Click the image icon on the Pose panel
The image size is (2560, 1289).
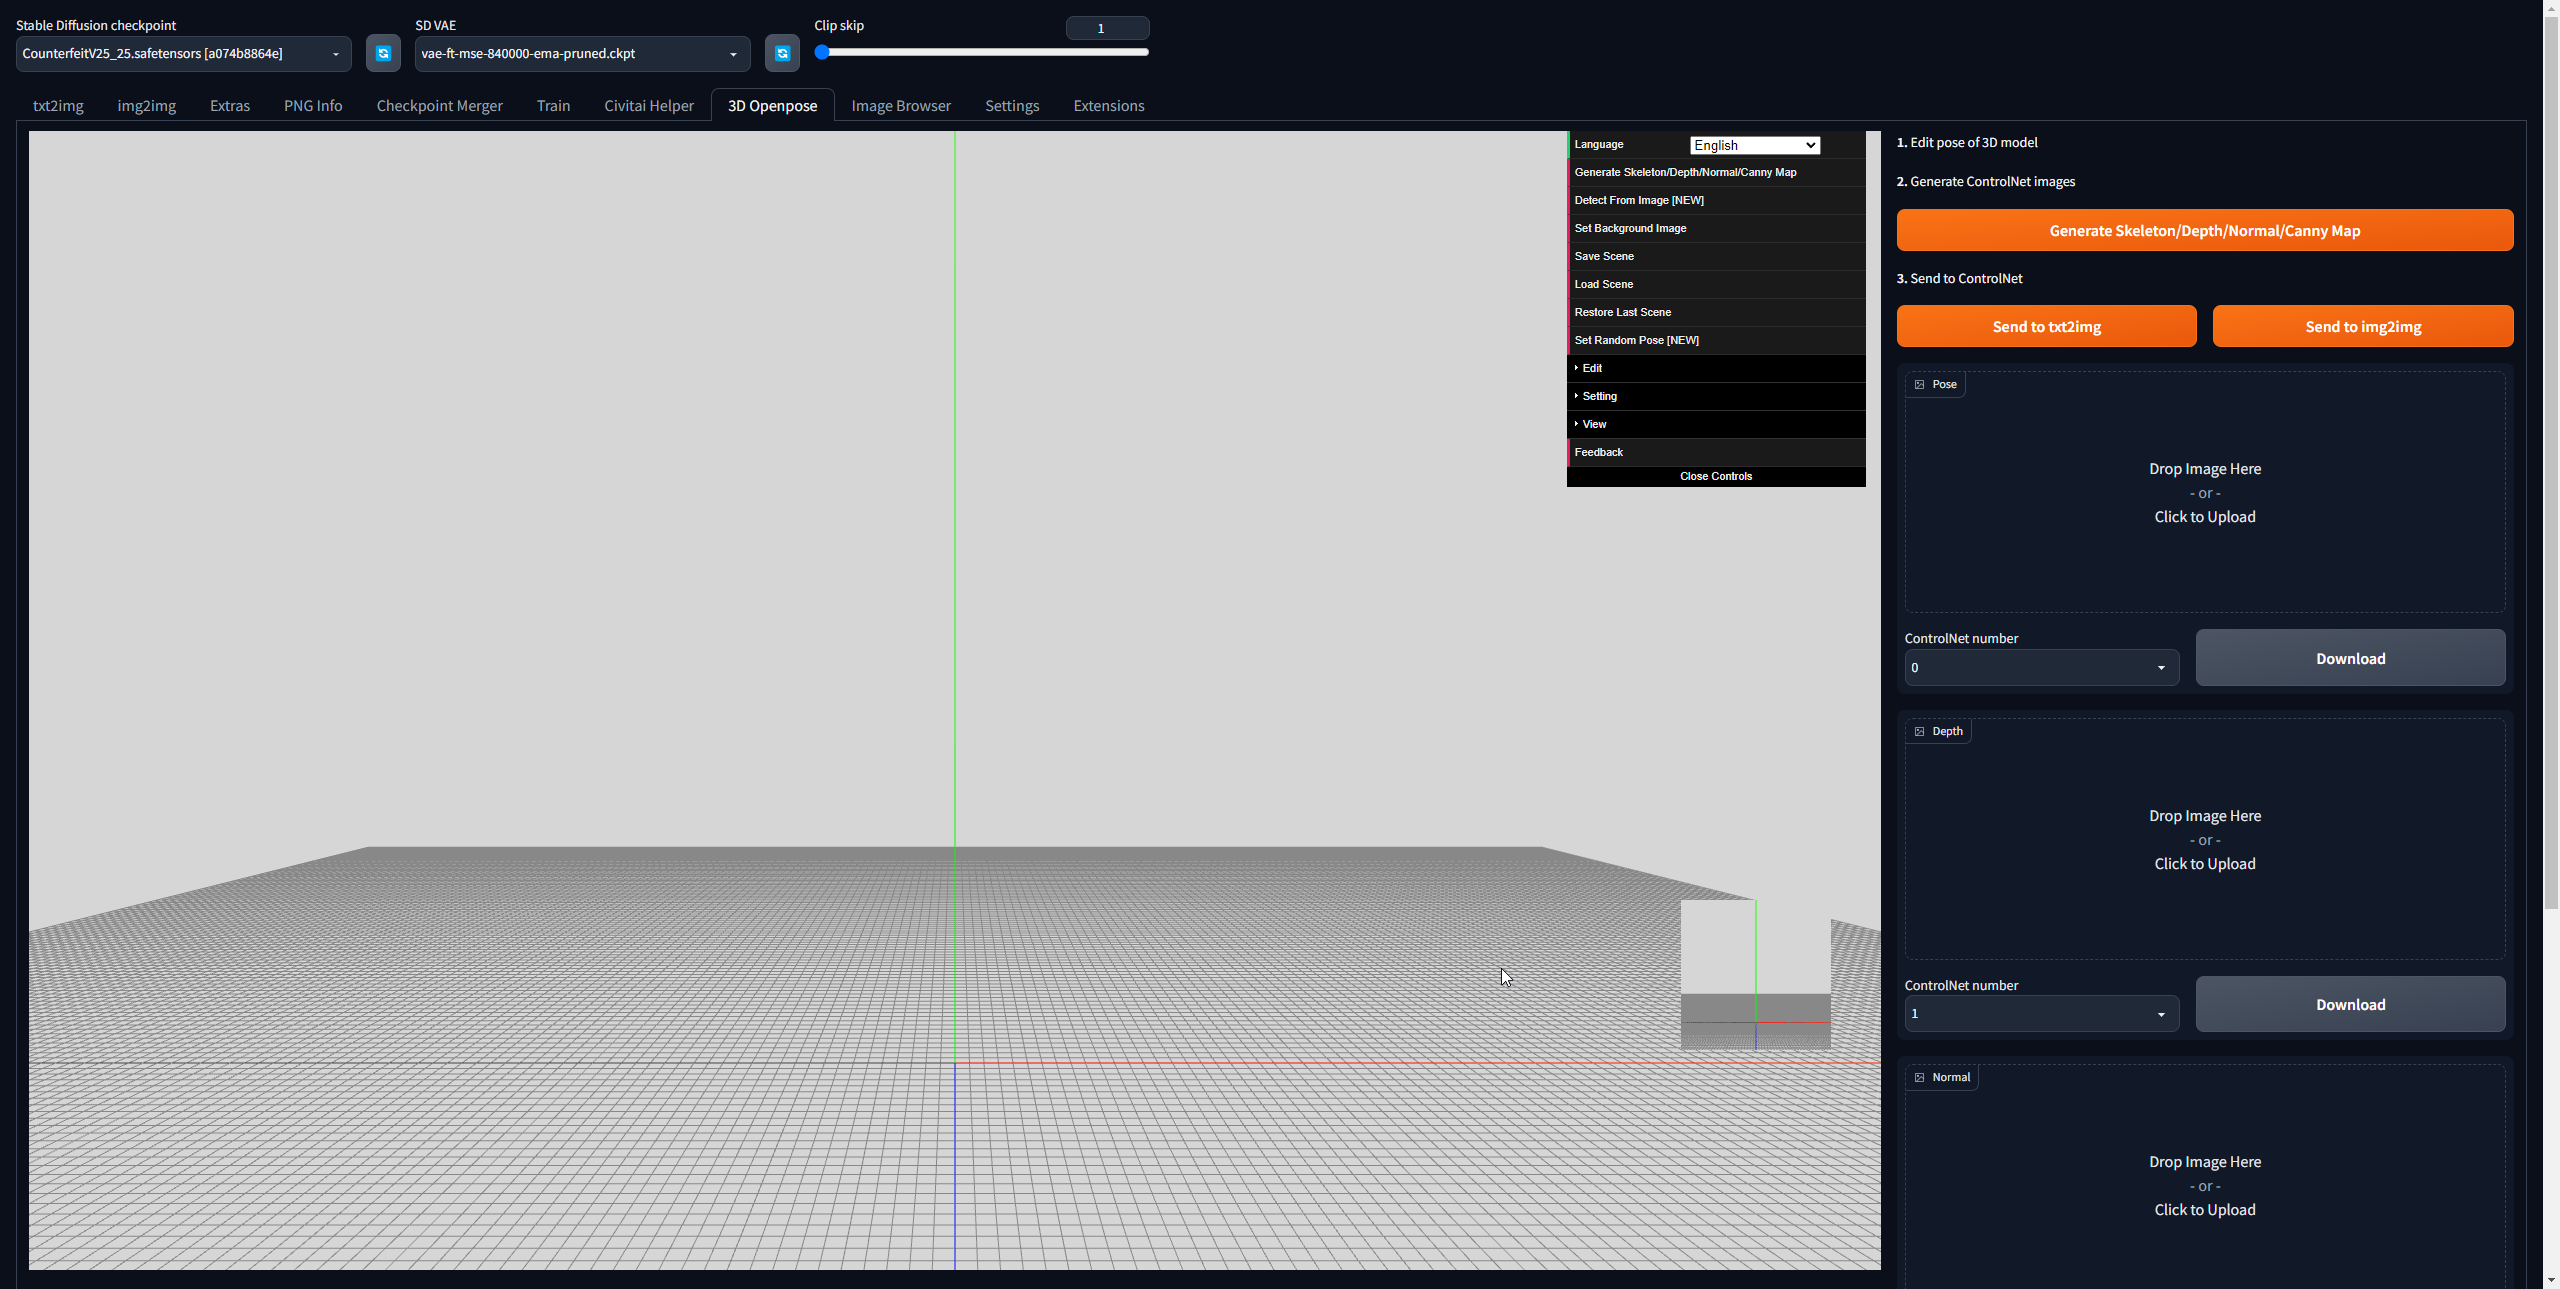1917,384
